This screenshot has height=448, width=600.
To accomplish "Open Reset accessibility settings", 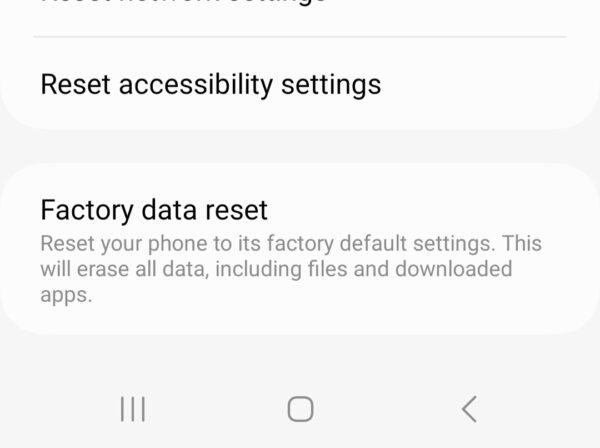I will pos(210,84).
